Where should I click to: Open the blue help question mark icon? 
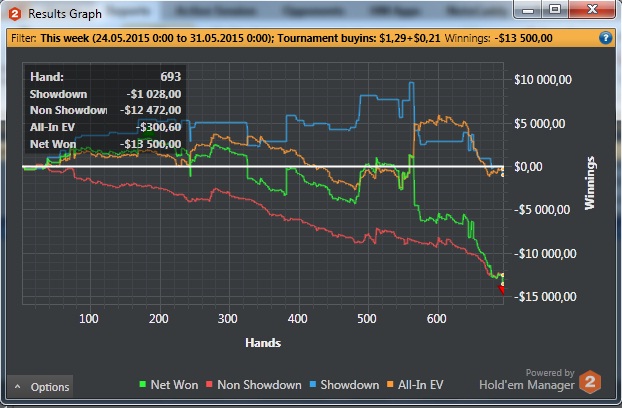click(605, 38)
